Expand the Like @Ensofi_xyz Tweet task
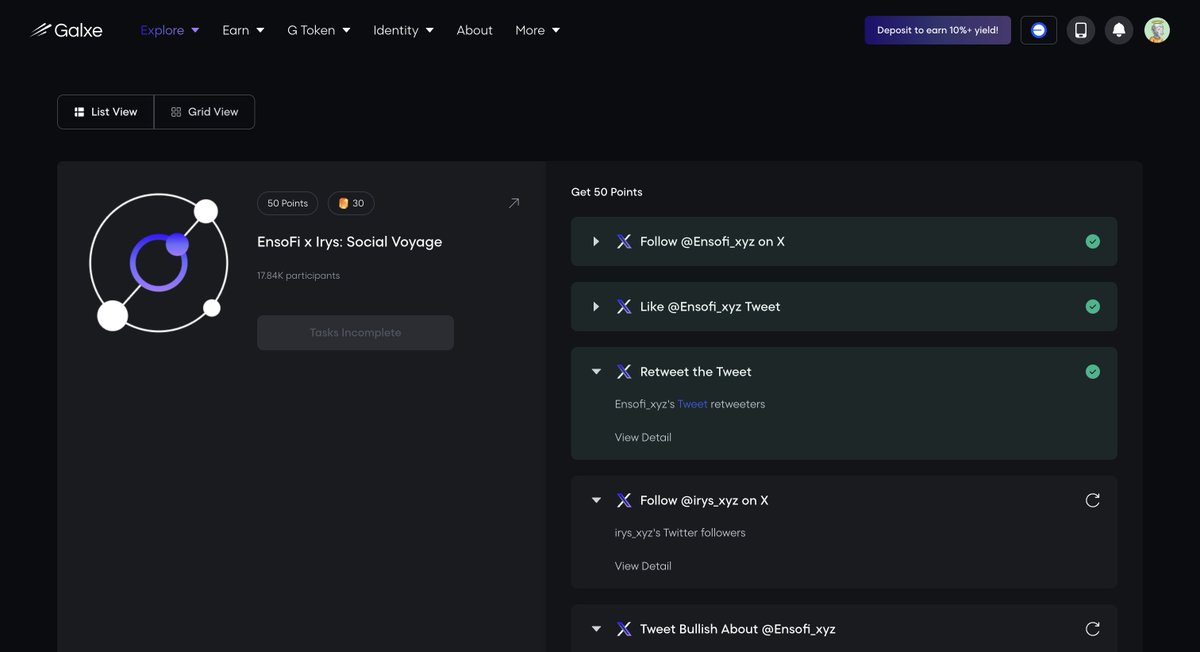 (x=596, y=307)
